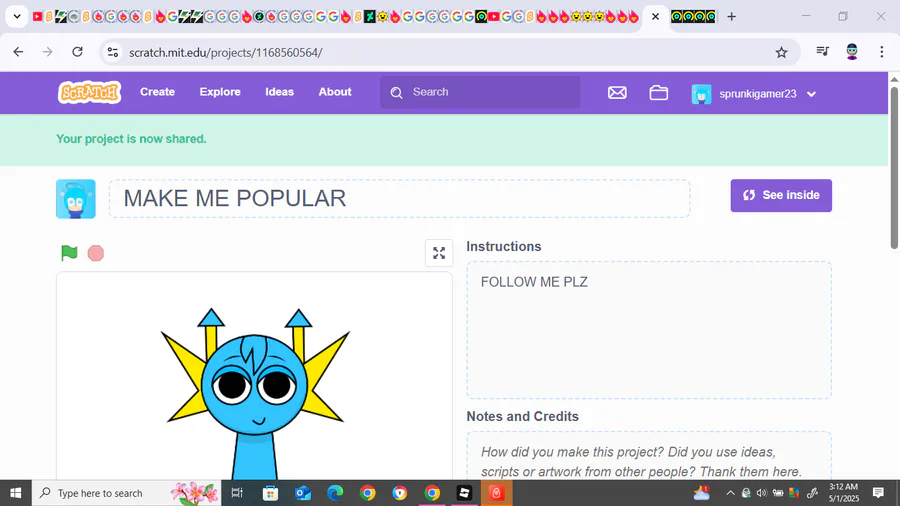Open the taskbar clock and date
Image resolution: width=900 pixels, height=506 pixels.
click(843, 493)
